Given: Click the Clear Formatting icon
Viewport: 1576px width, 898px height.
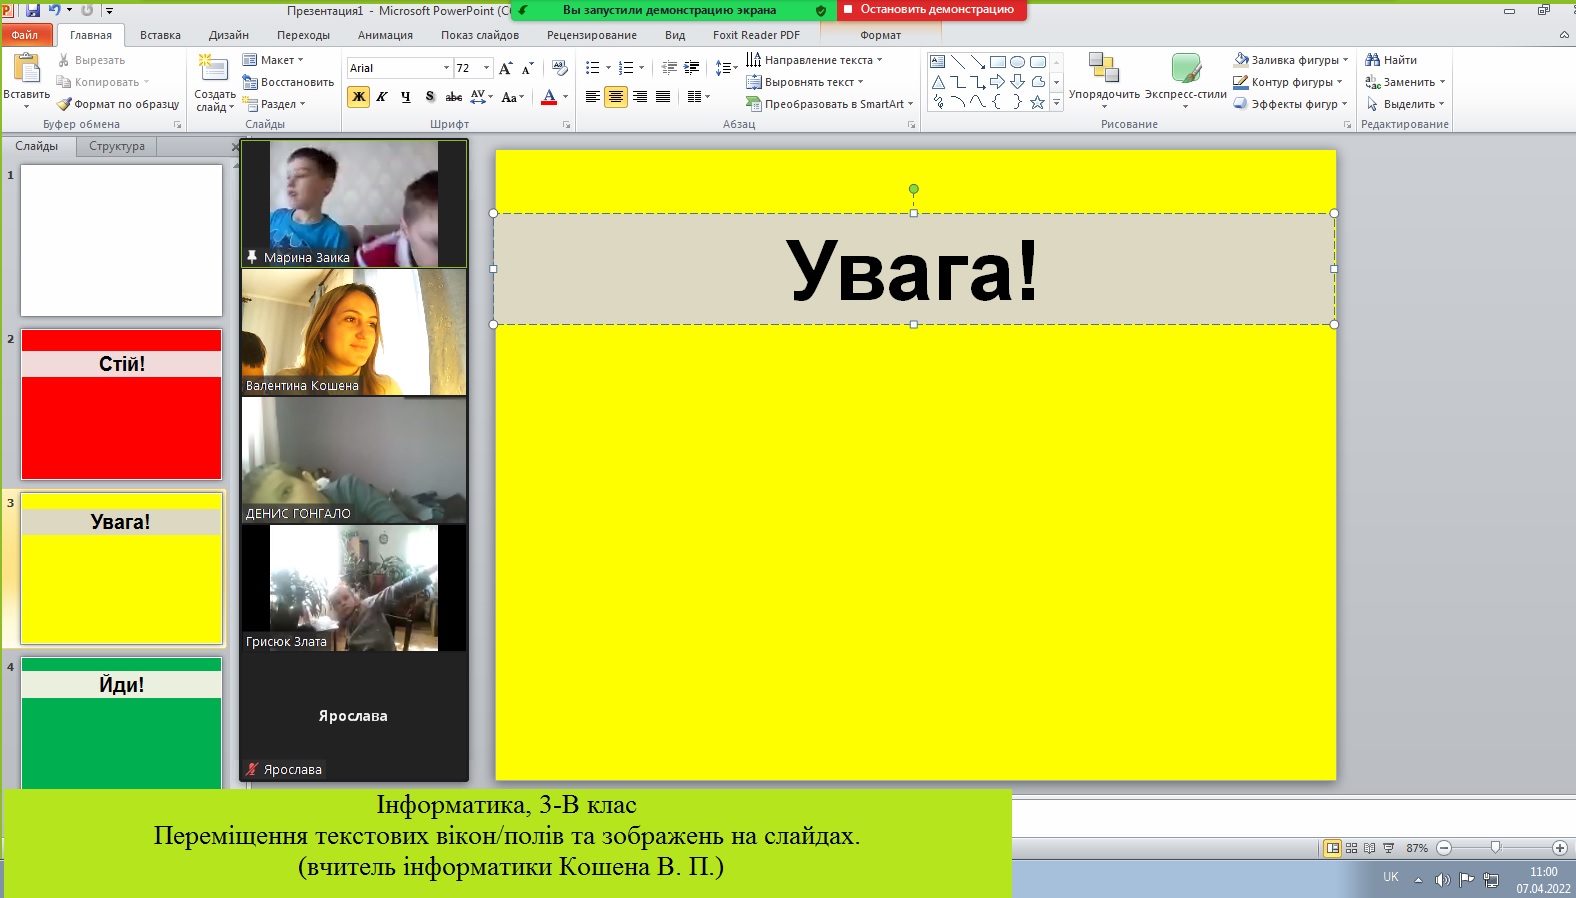Looking at the screenshot, I should [560, 68].
